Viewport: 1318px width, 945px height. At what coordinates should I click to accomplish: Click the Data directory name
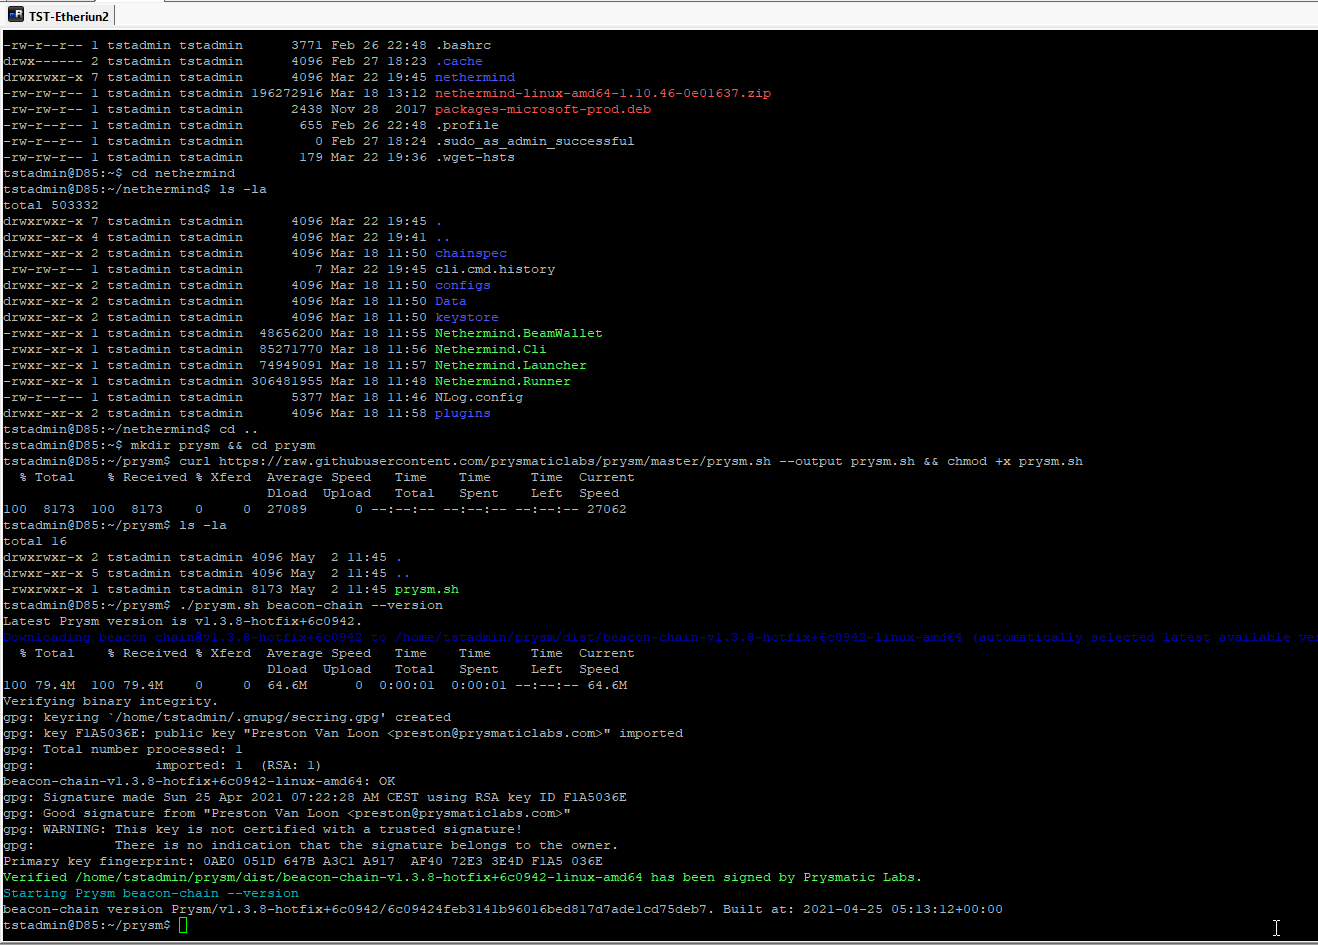pyautogui.click(x=451, y=301)
